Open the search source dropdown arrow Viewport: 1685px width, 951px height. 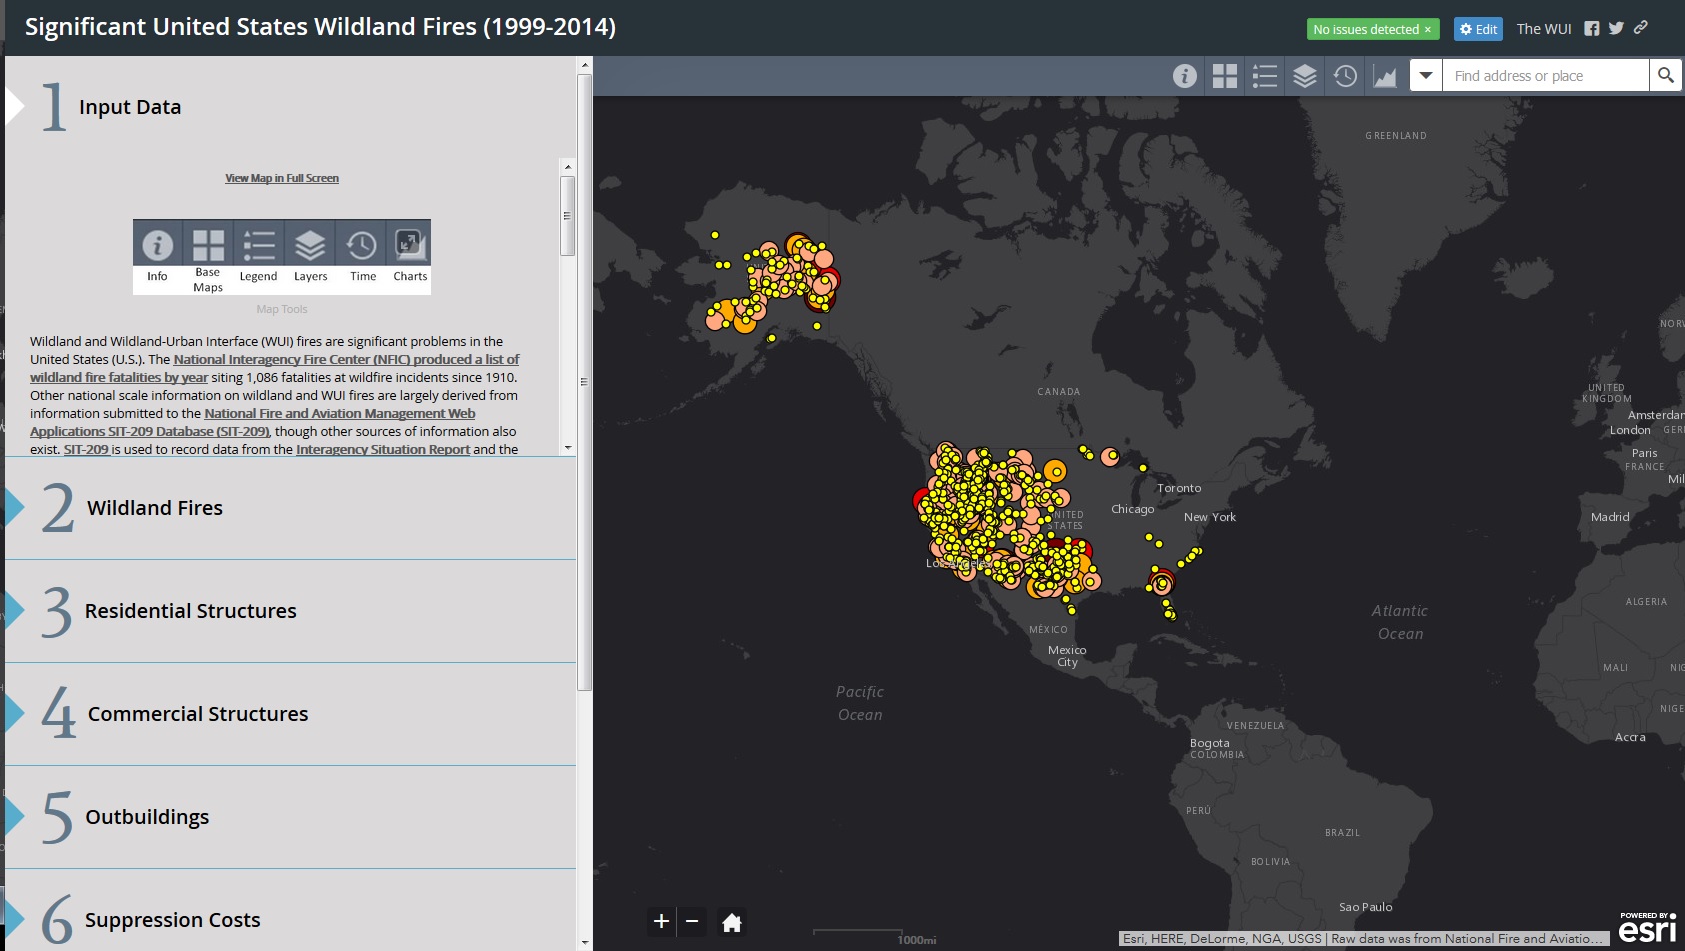coord(1426,75)
